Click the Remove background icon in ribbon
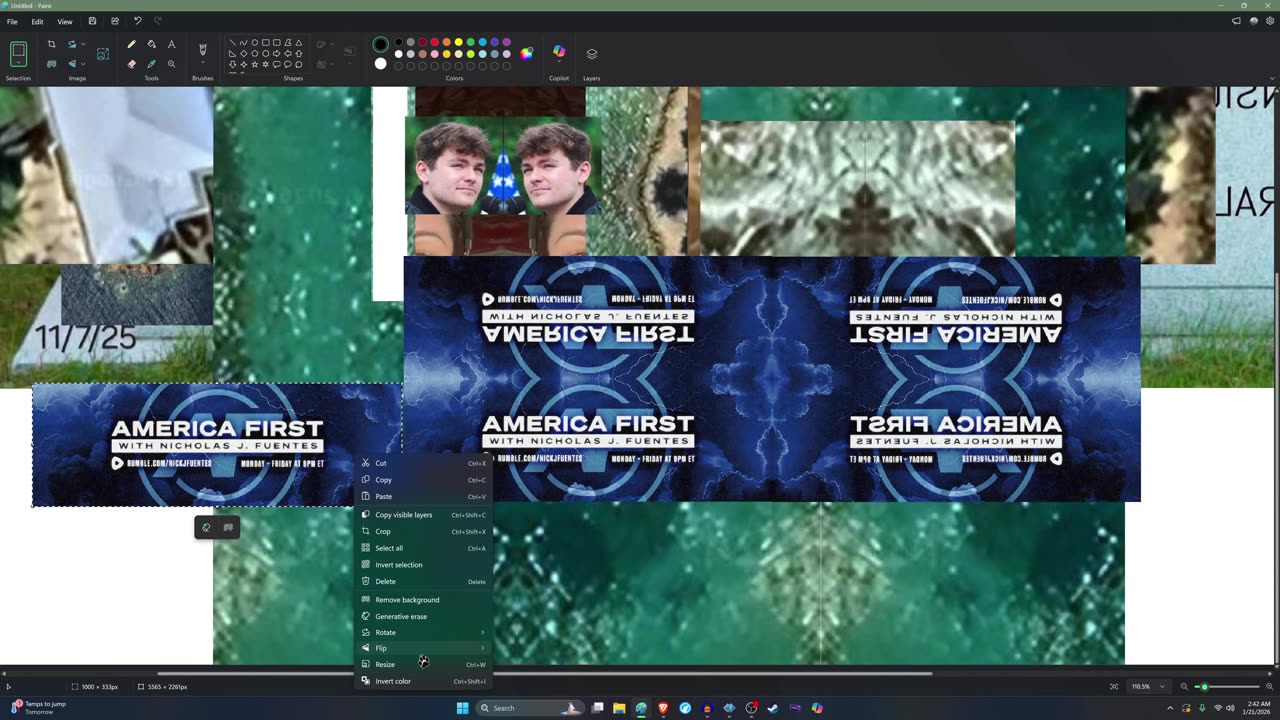Screen dimensions: 1280x720 pos(51,64)
